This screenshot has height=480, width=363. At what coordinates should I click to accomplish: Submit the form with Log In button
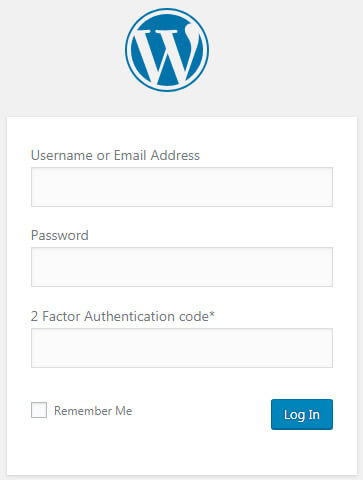point(302,414)
